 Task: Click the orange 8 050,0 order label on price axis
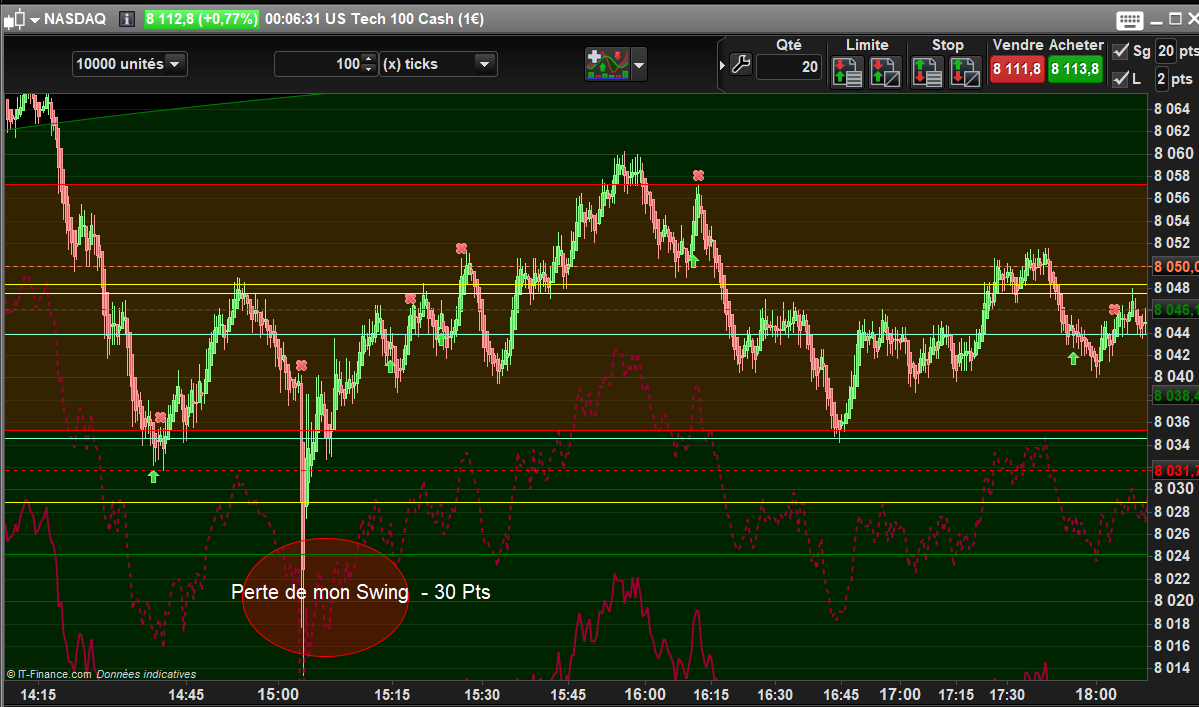point(1175,267)
